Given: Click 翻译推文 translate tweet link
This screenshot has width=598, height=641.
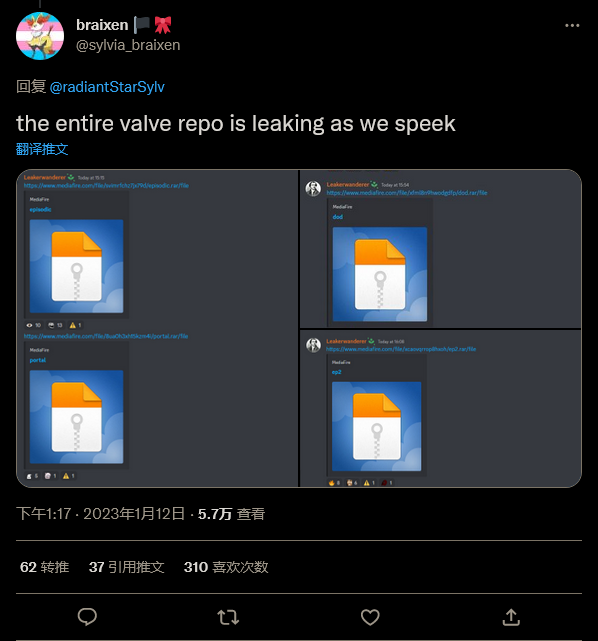Looking at the screenshot, I should [42, 149].
